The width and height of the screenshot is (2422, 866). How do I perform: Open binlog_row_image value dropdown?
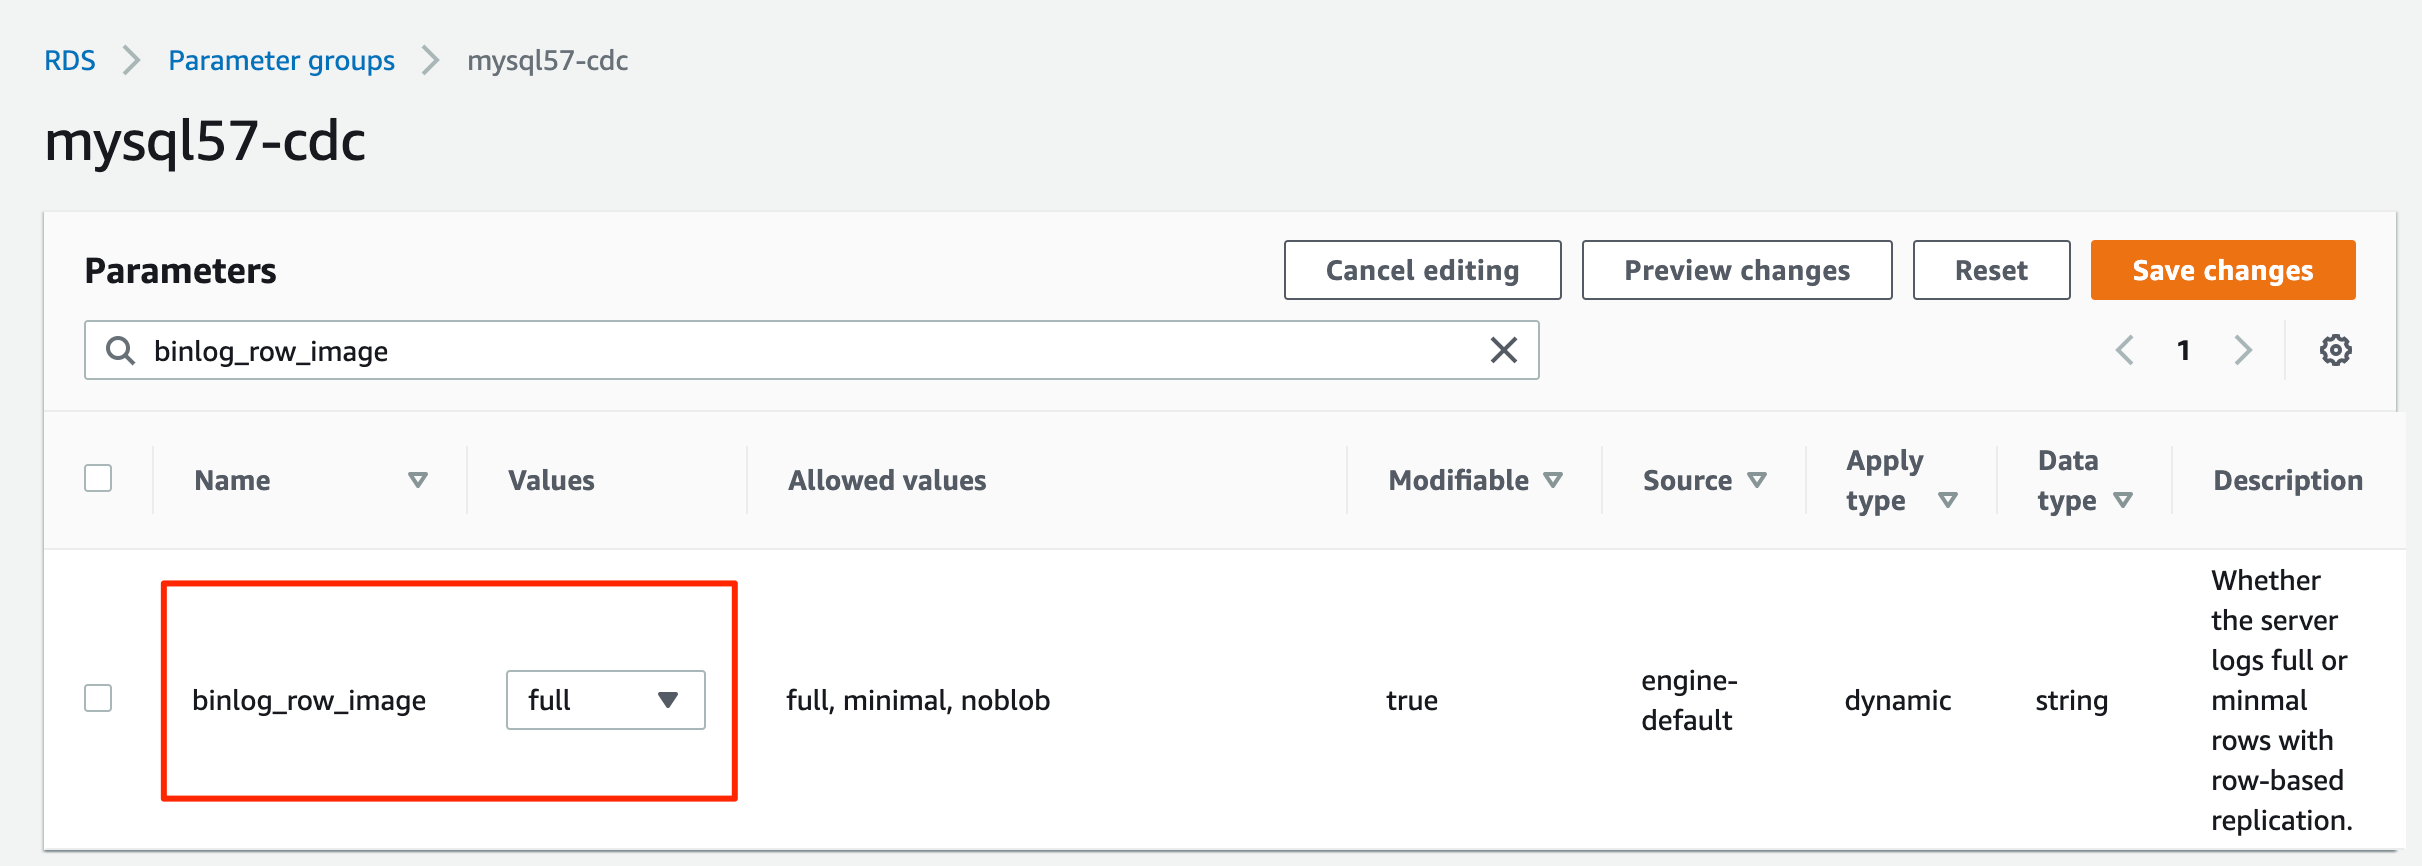(606, 700)
